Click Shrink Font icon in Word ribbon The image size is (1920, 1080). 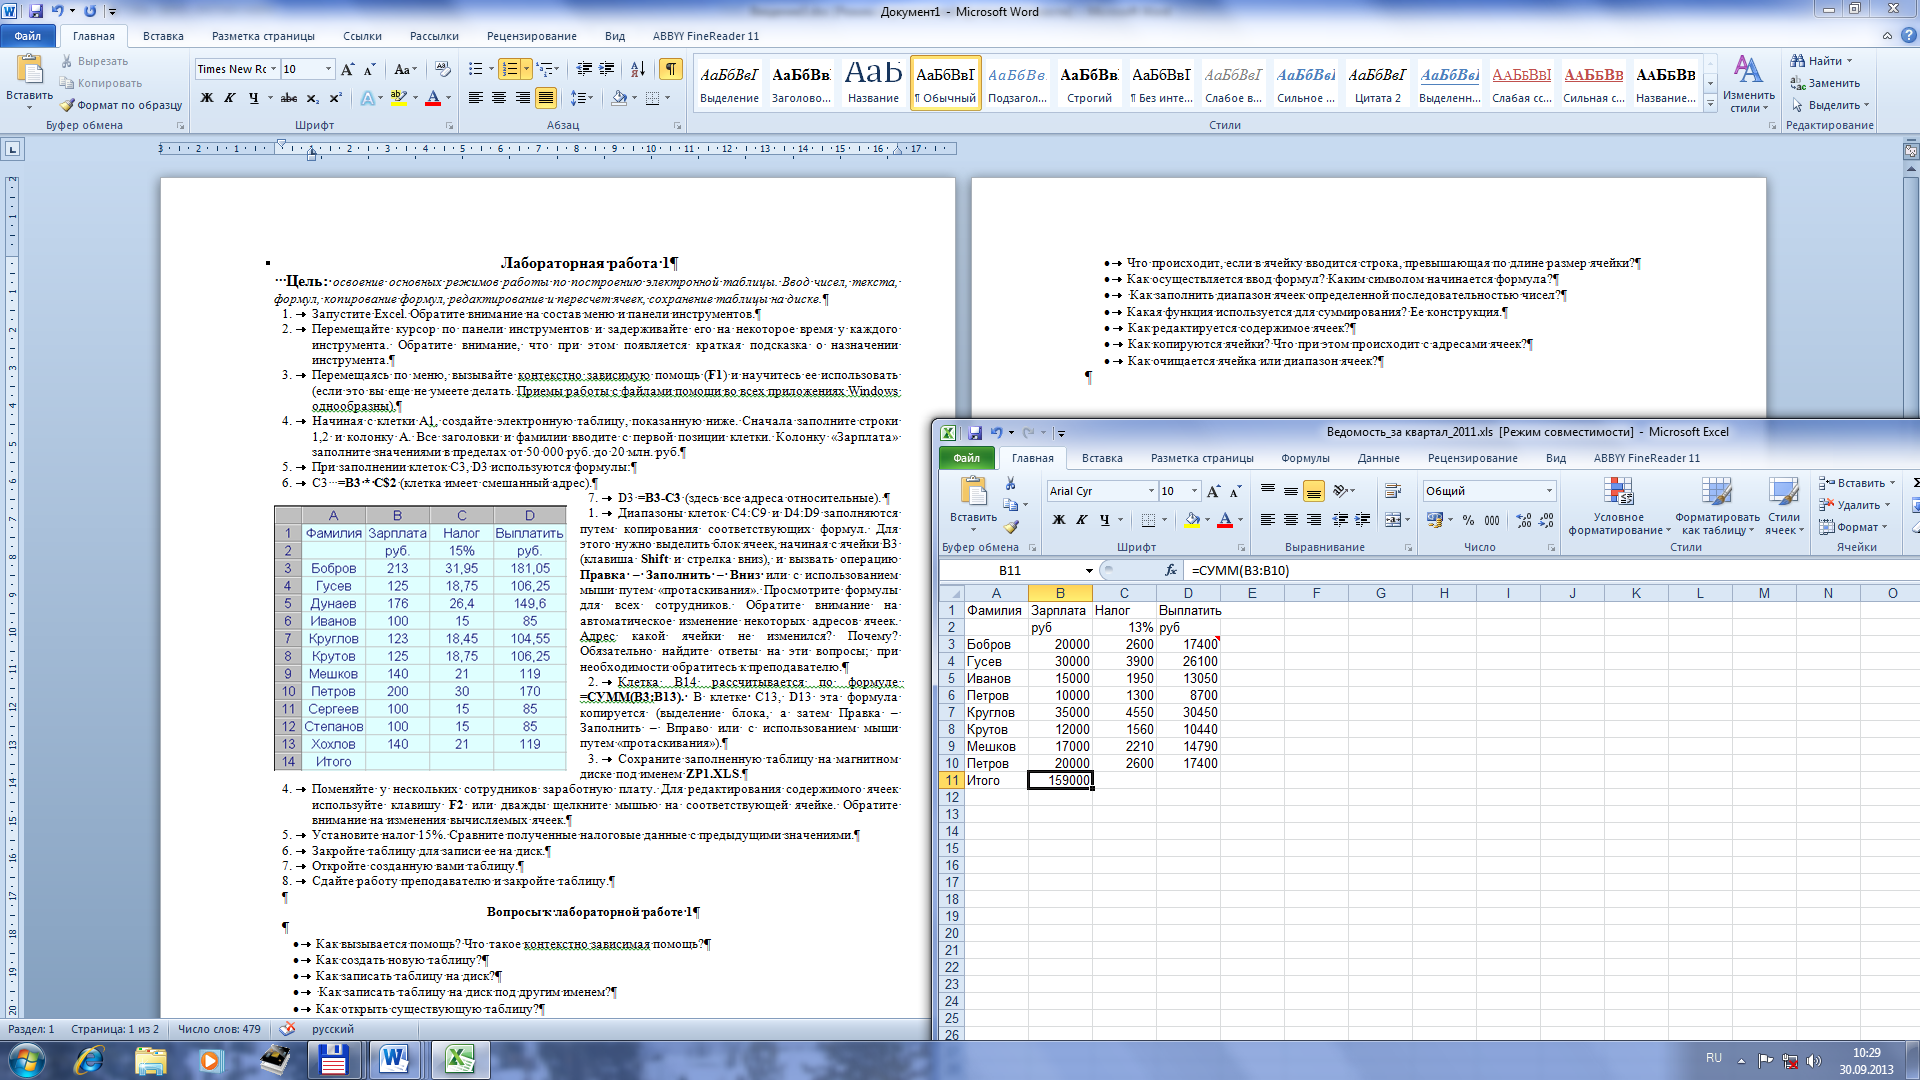(369, 69)
